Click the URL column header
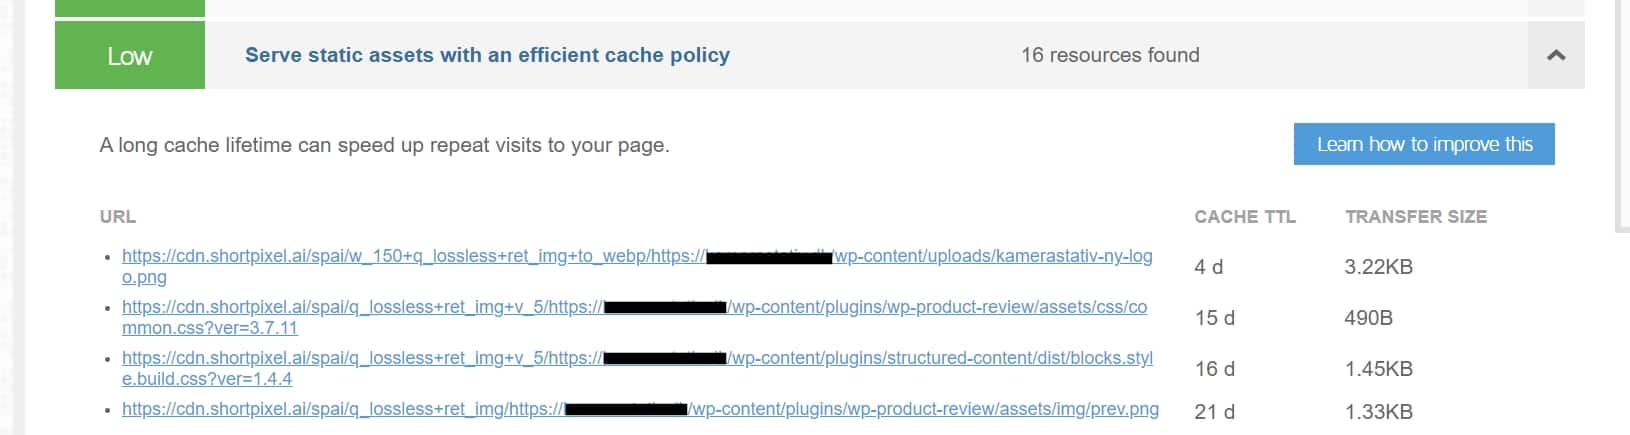The image size is (1630, 435). [x=118, y=217]
